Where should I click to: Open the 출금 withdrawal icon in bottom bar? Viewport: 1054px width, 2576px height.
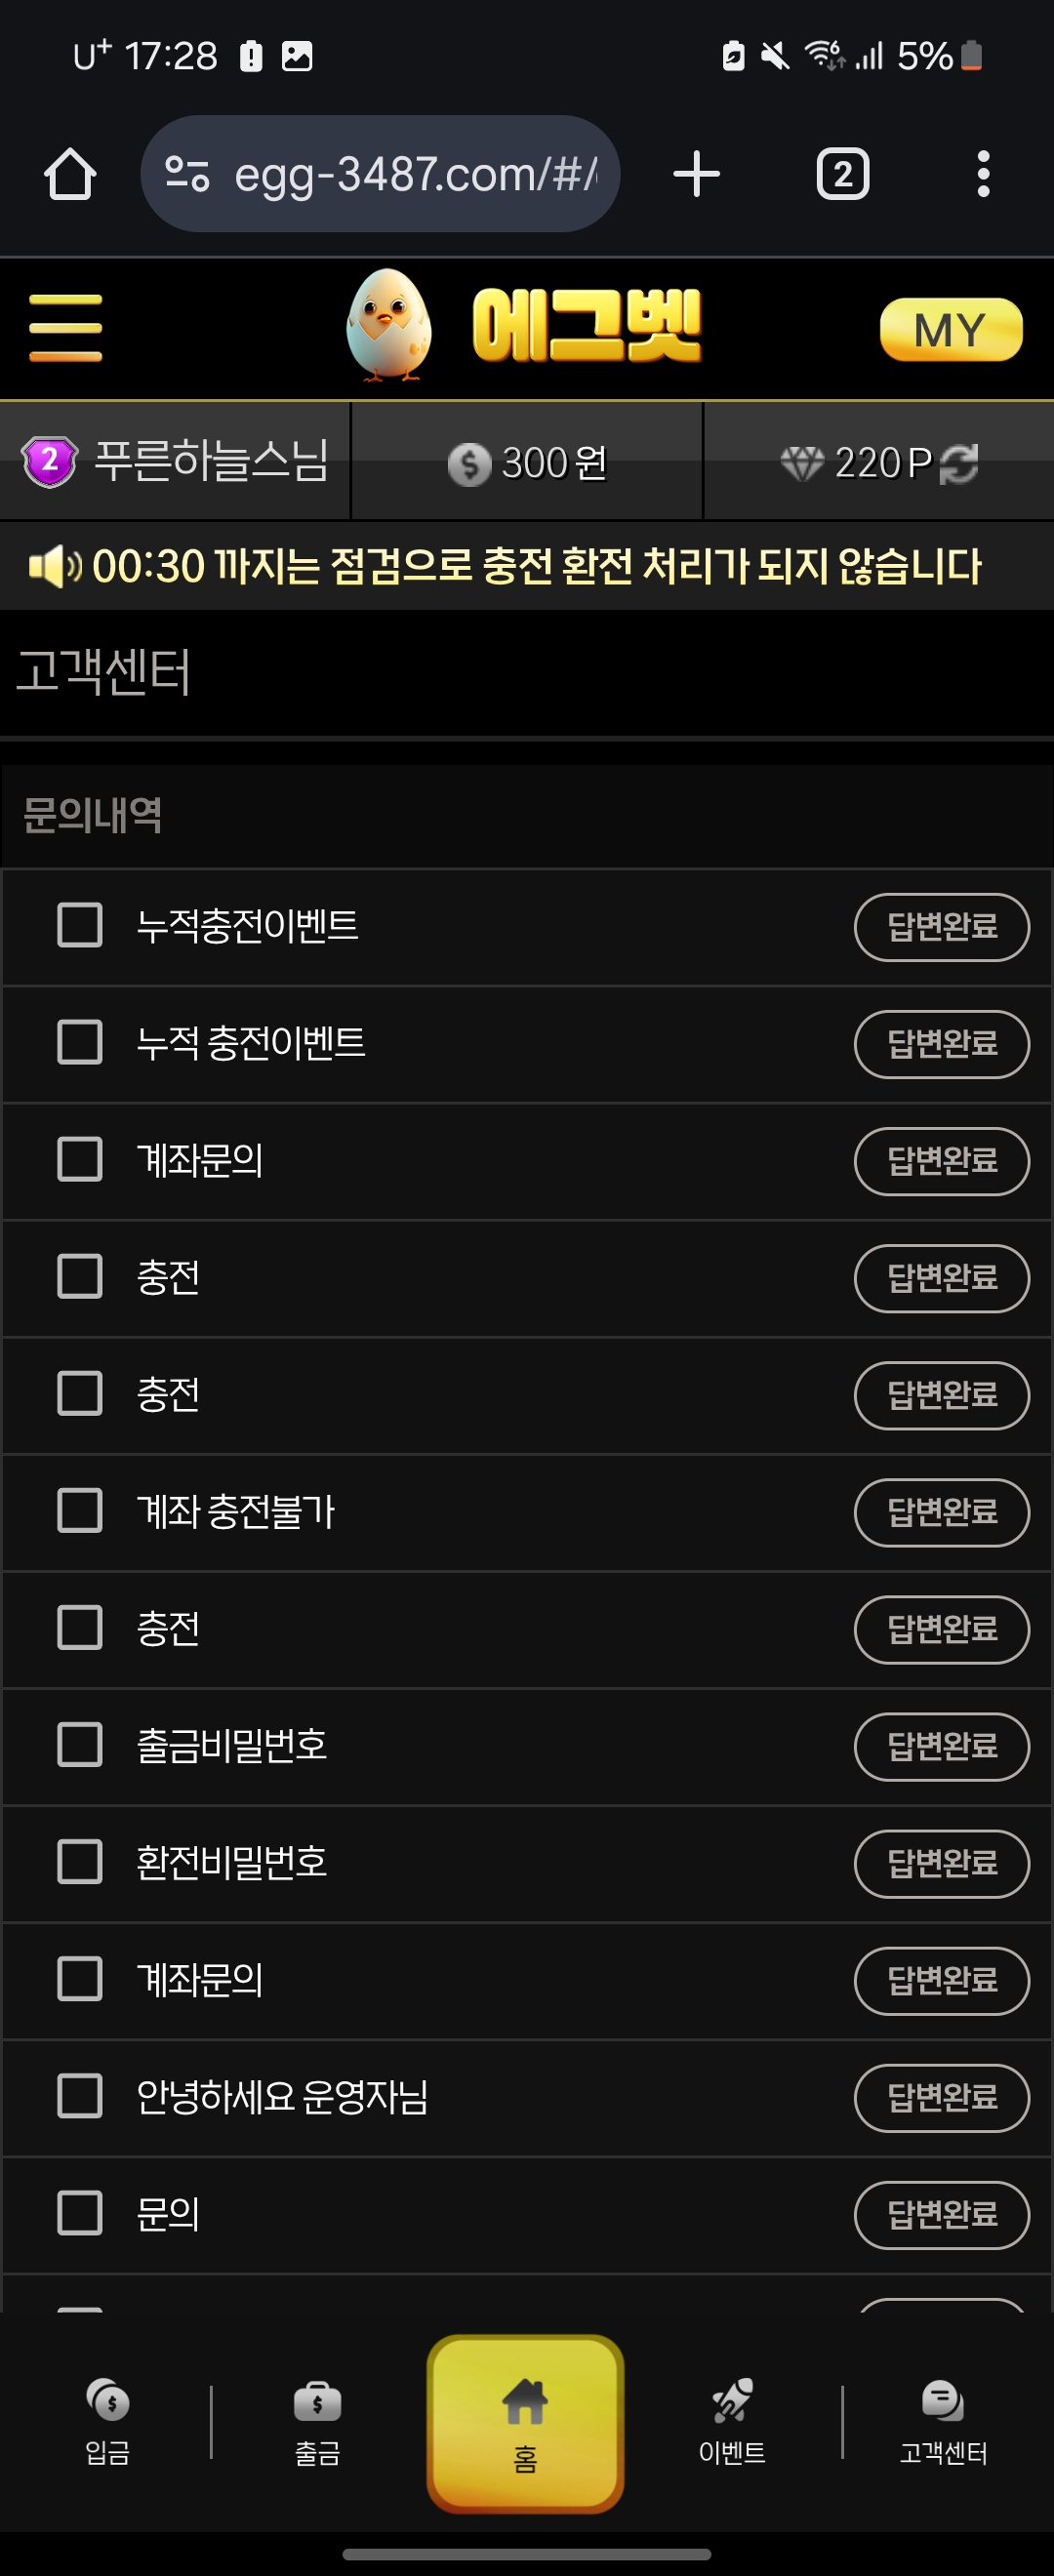(317, 2420)
